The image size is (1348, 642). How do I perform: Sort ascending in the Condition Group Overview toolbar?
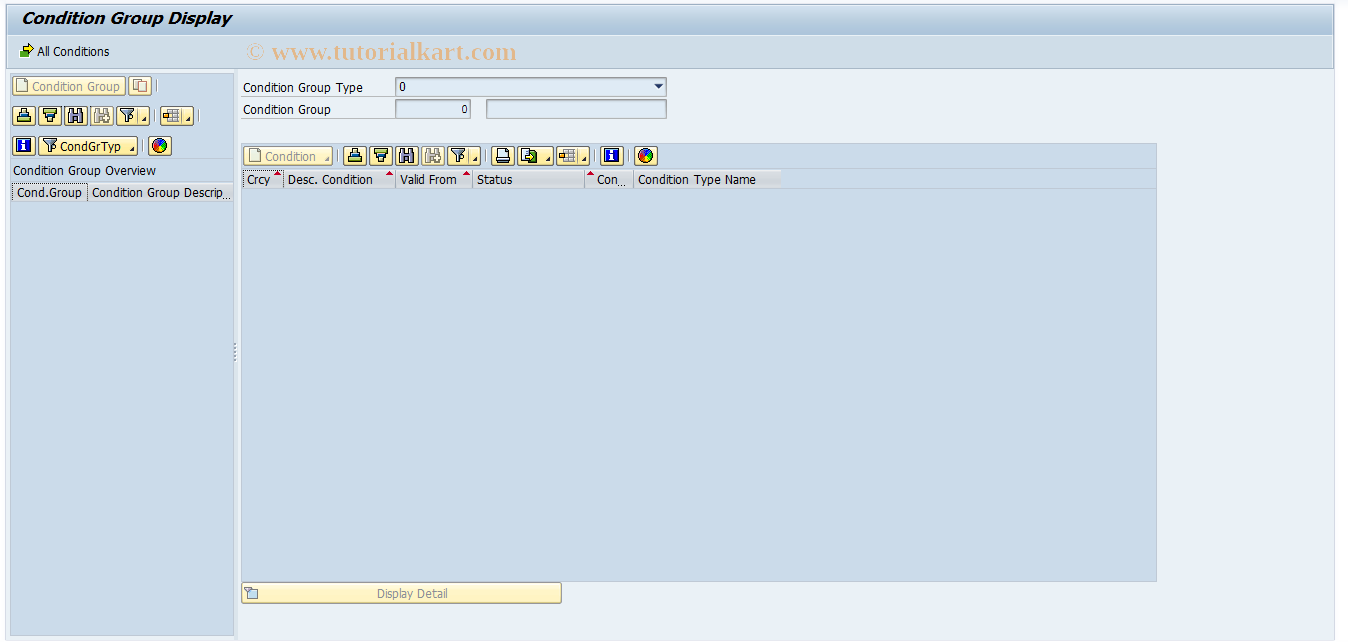coord(24,116)
